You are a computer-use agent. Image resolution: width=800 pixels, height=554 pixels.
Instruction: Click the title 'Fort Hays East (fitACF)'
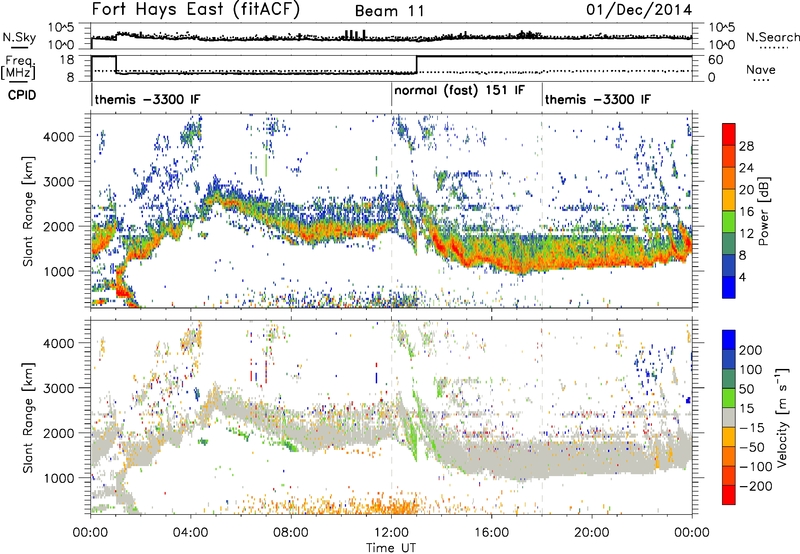tap(196, 10)
